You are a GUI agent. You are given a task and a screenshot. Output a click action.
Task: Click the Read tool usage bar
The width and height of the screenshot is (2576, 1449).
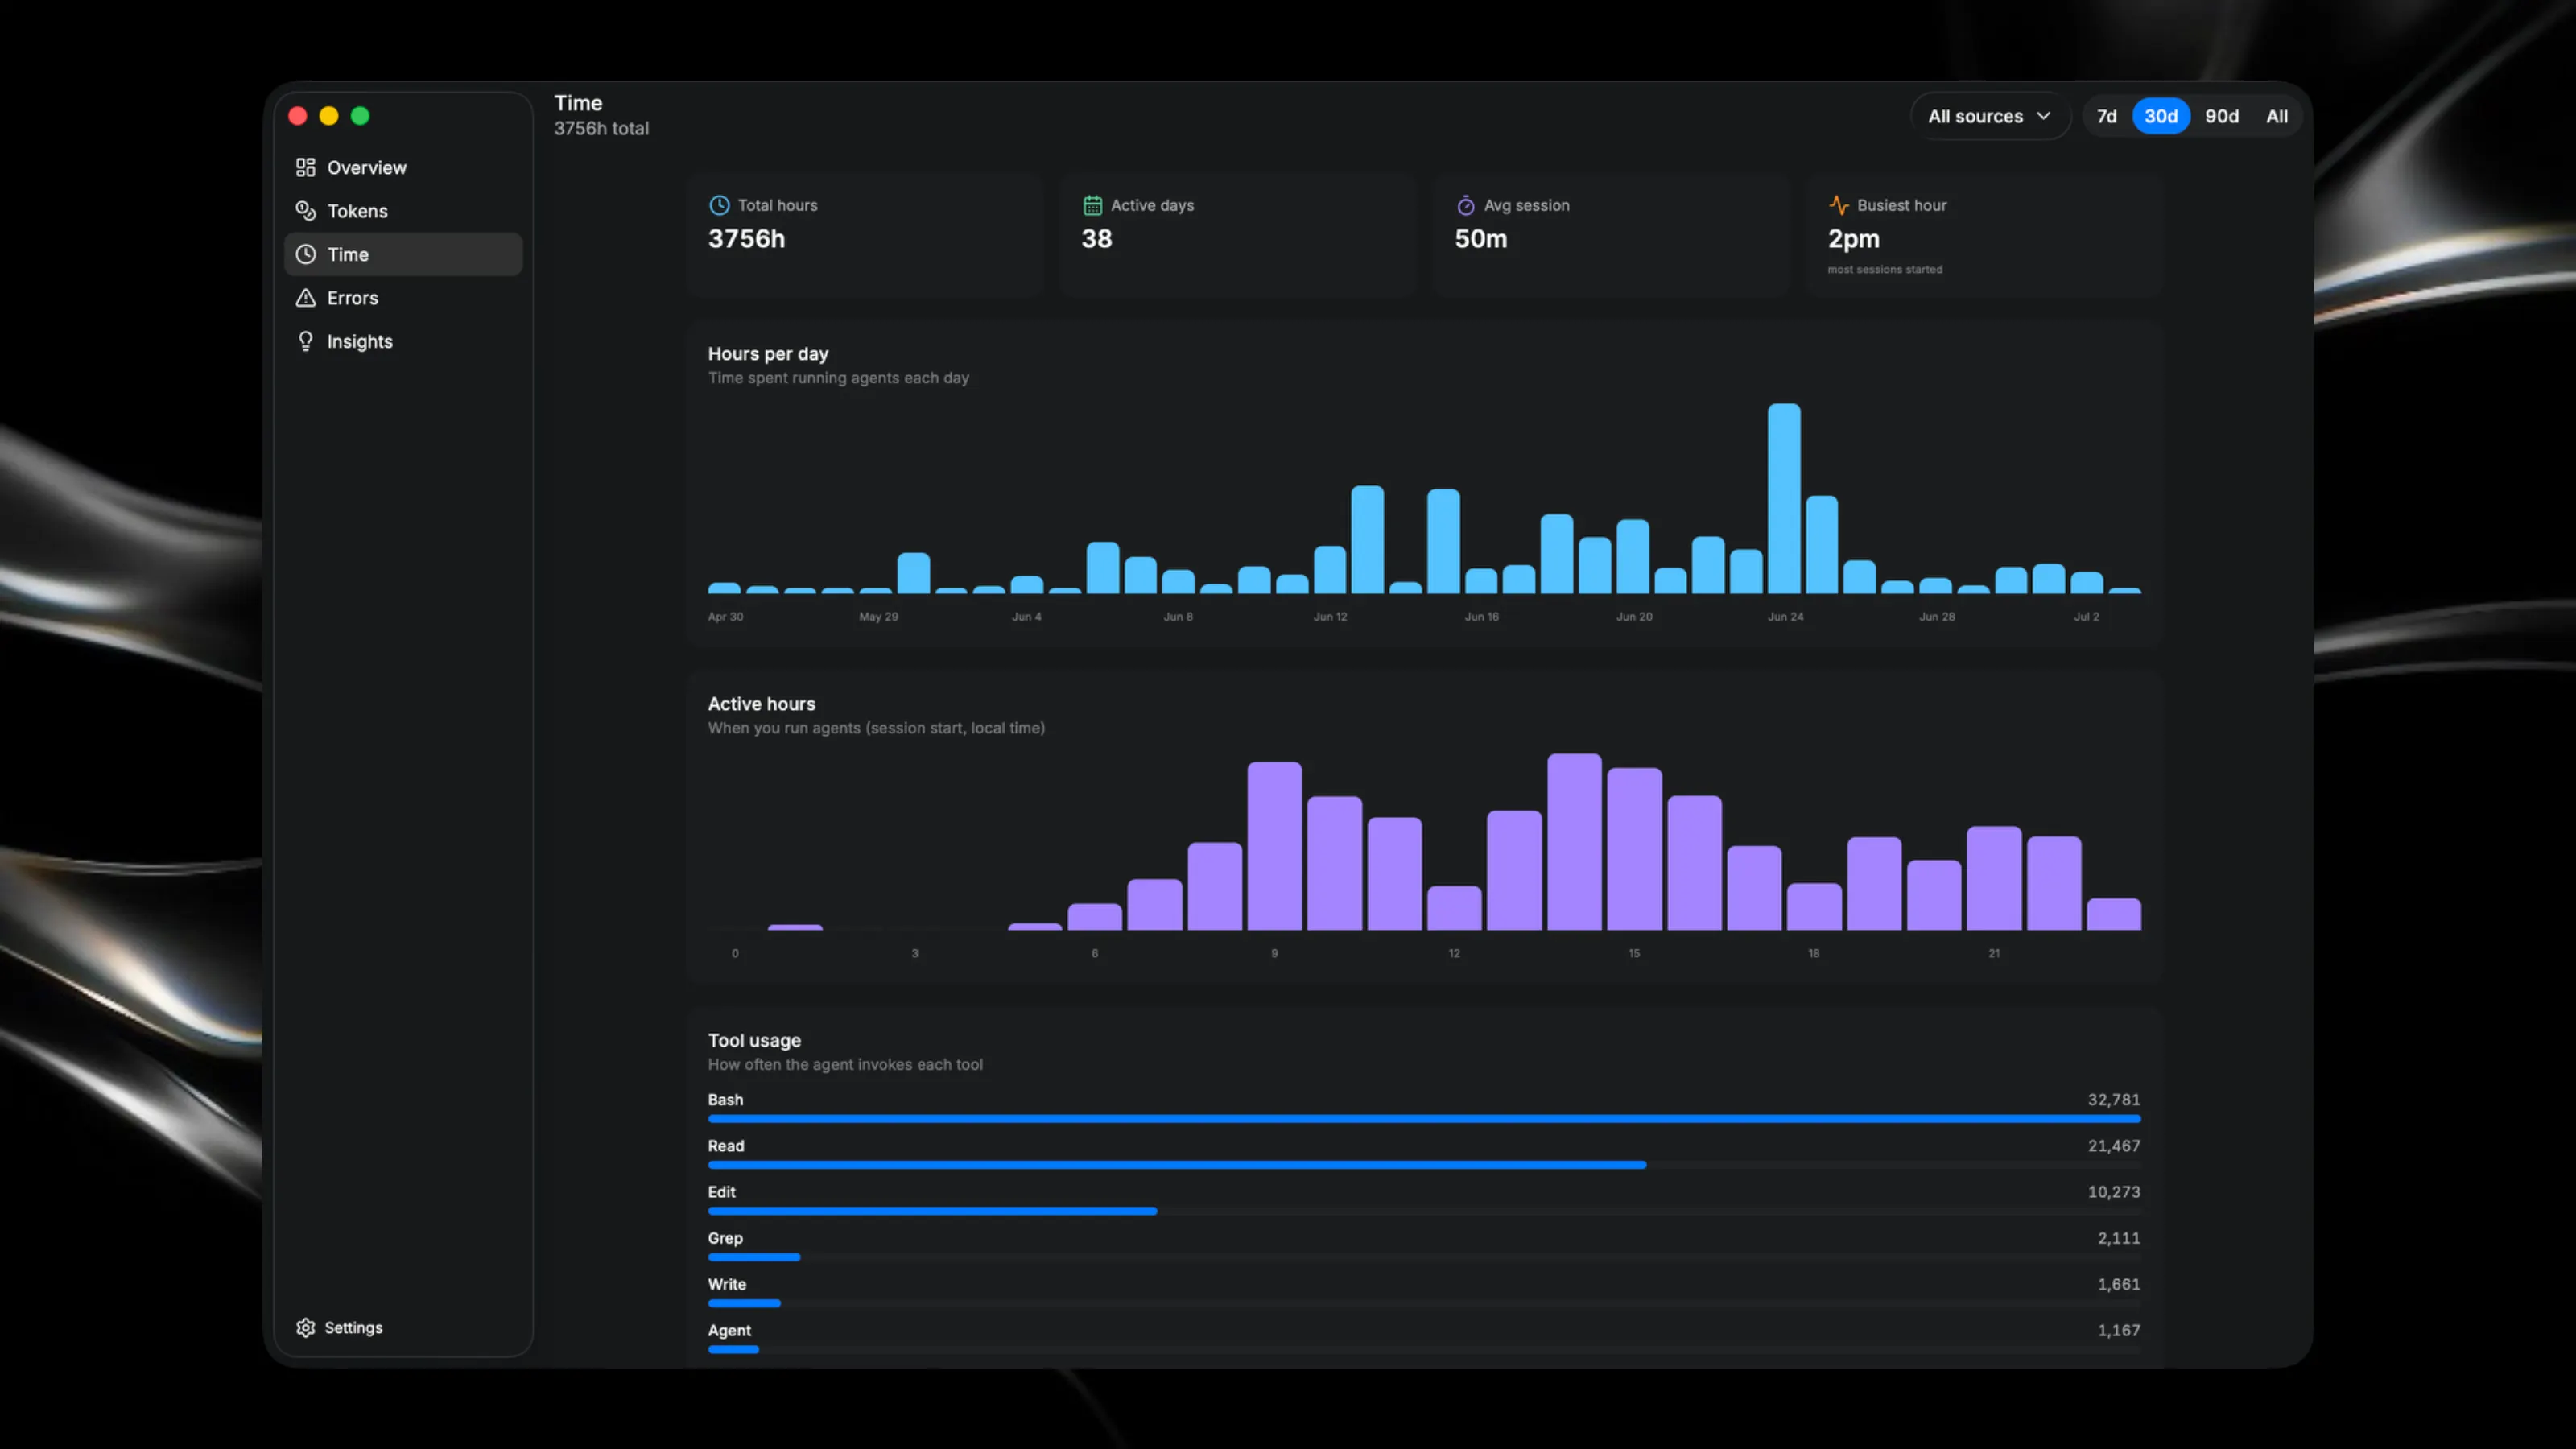[1177, 1164]
